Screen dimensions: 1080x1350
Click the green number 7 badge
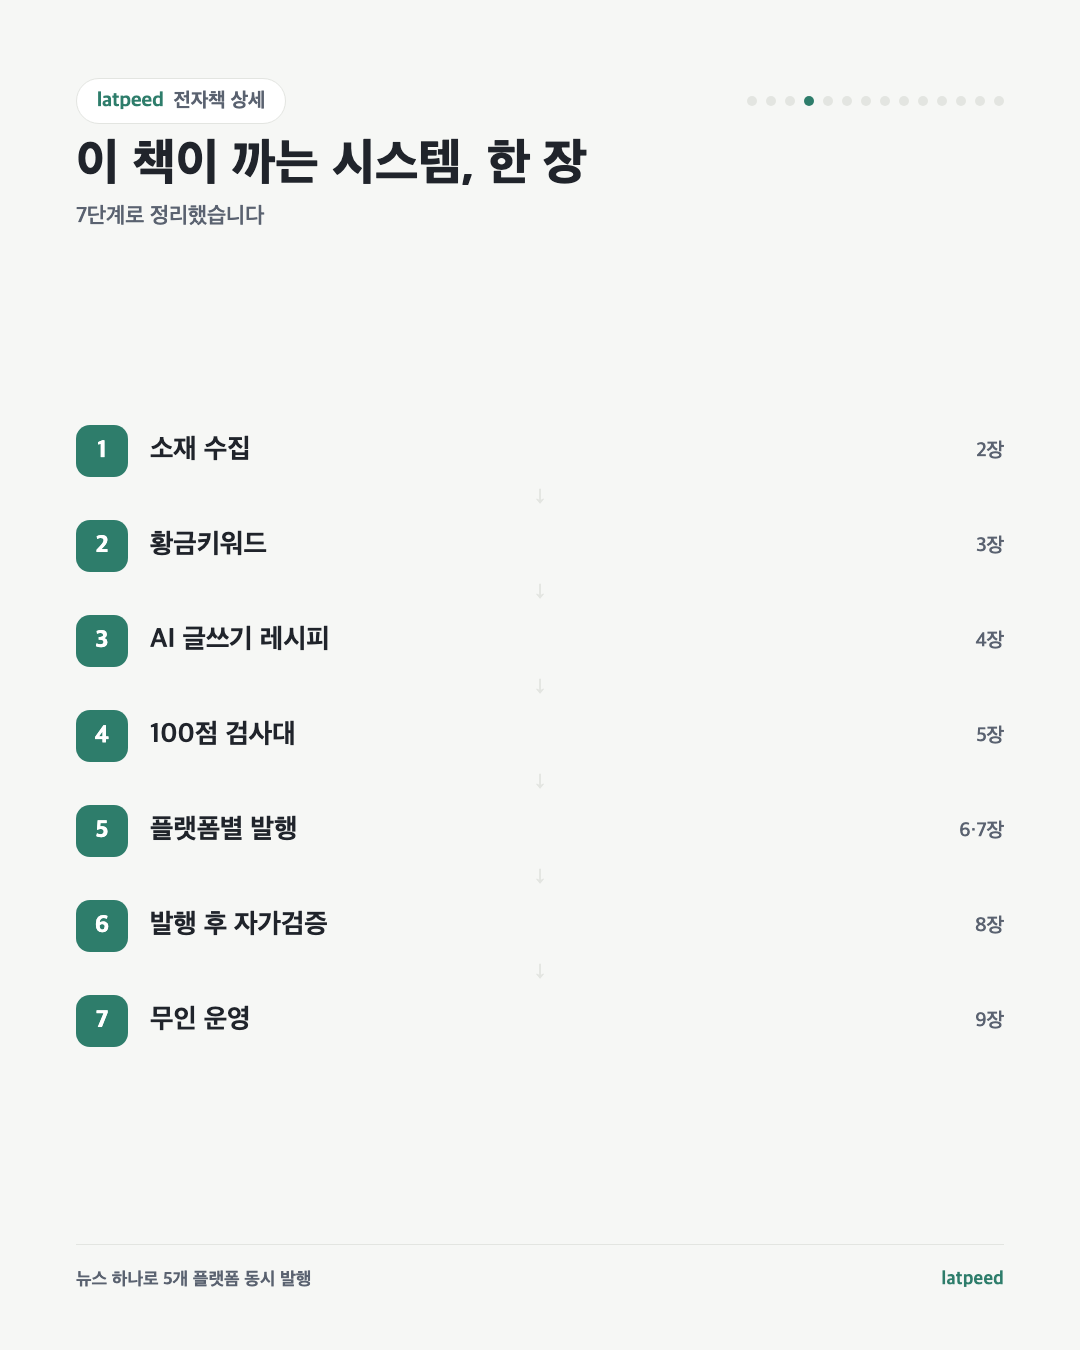tap(102, 1021)
